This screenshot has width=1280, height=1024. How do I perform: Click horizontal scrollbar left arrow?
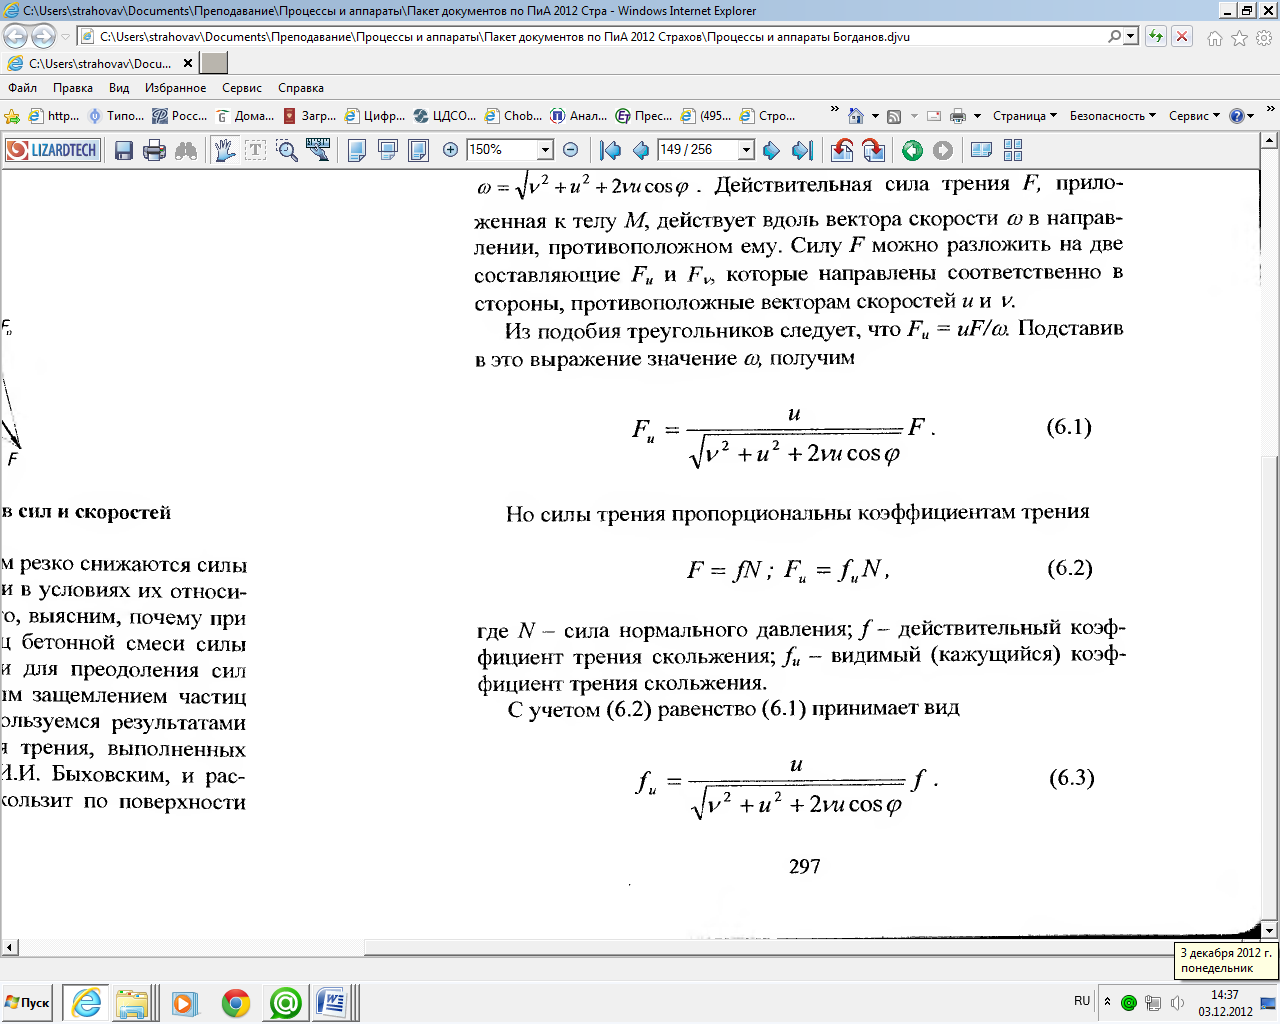(9, 946)
